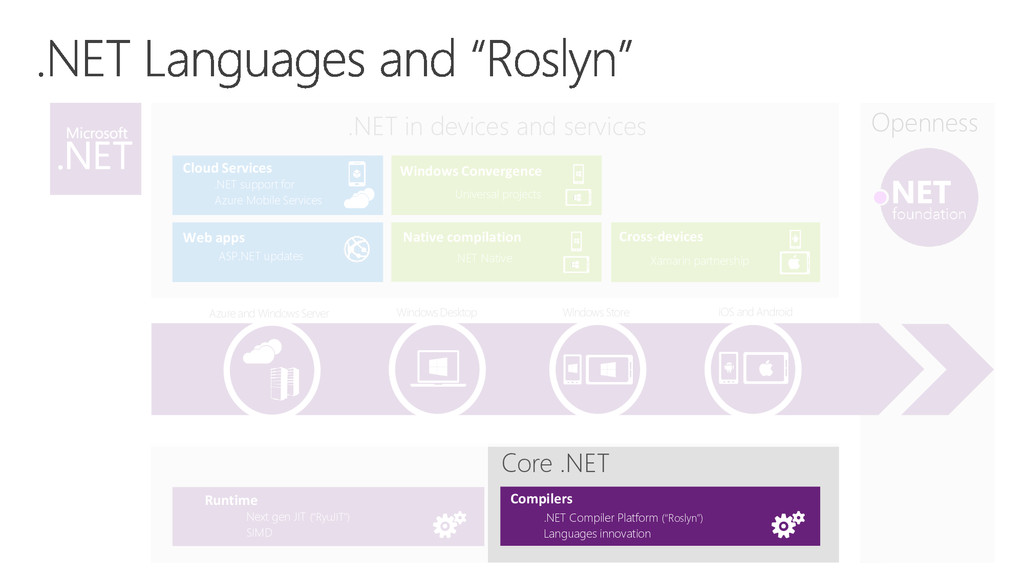This screenshot has height=576, width=1024.
Task: Click '.NET in devices and services' heading
Action: [x=496, y=126]
